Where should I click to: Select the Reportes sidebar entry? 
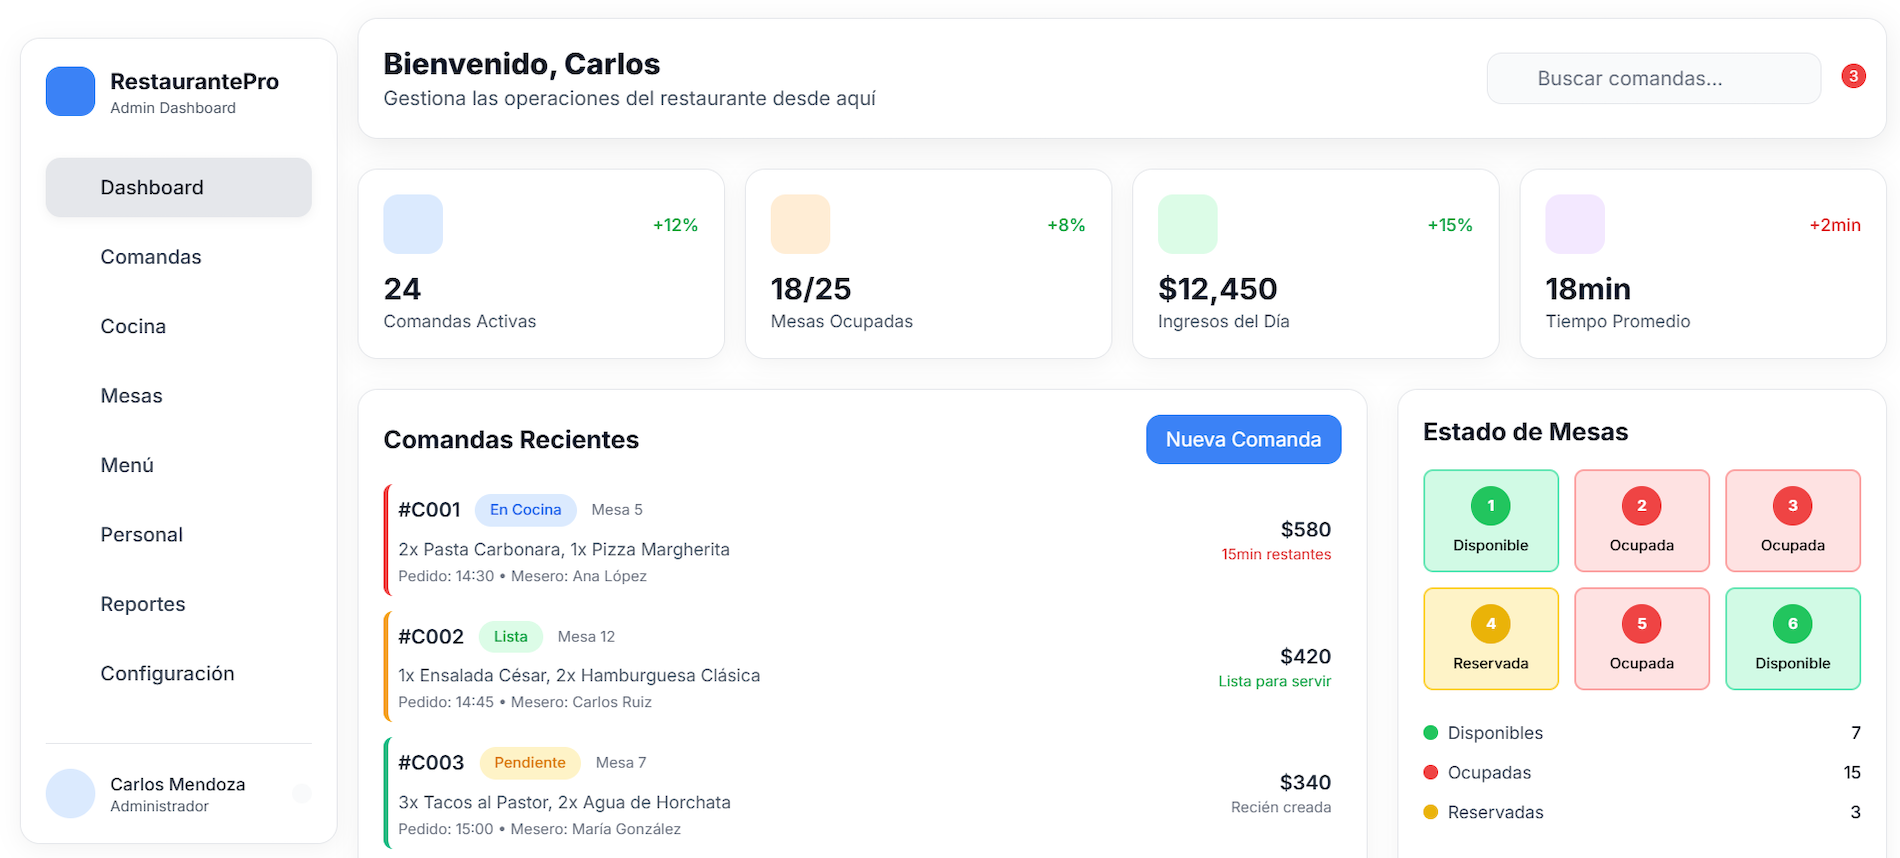pos(143,604)
